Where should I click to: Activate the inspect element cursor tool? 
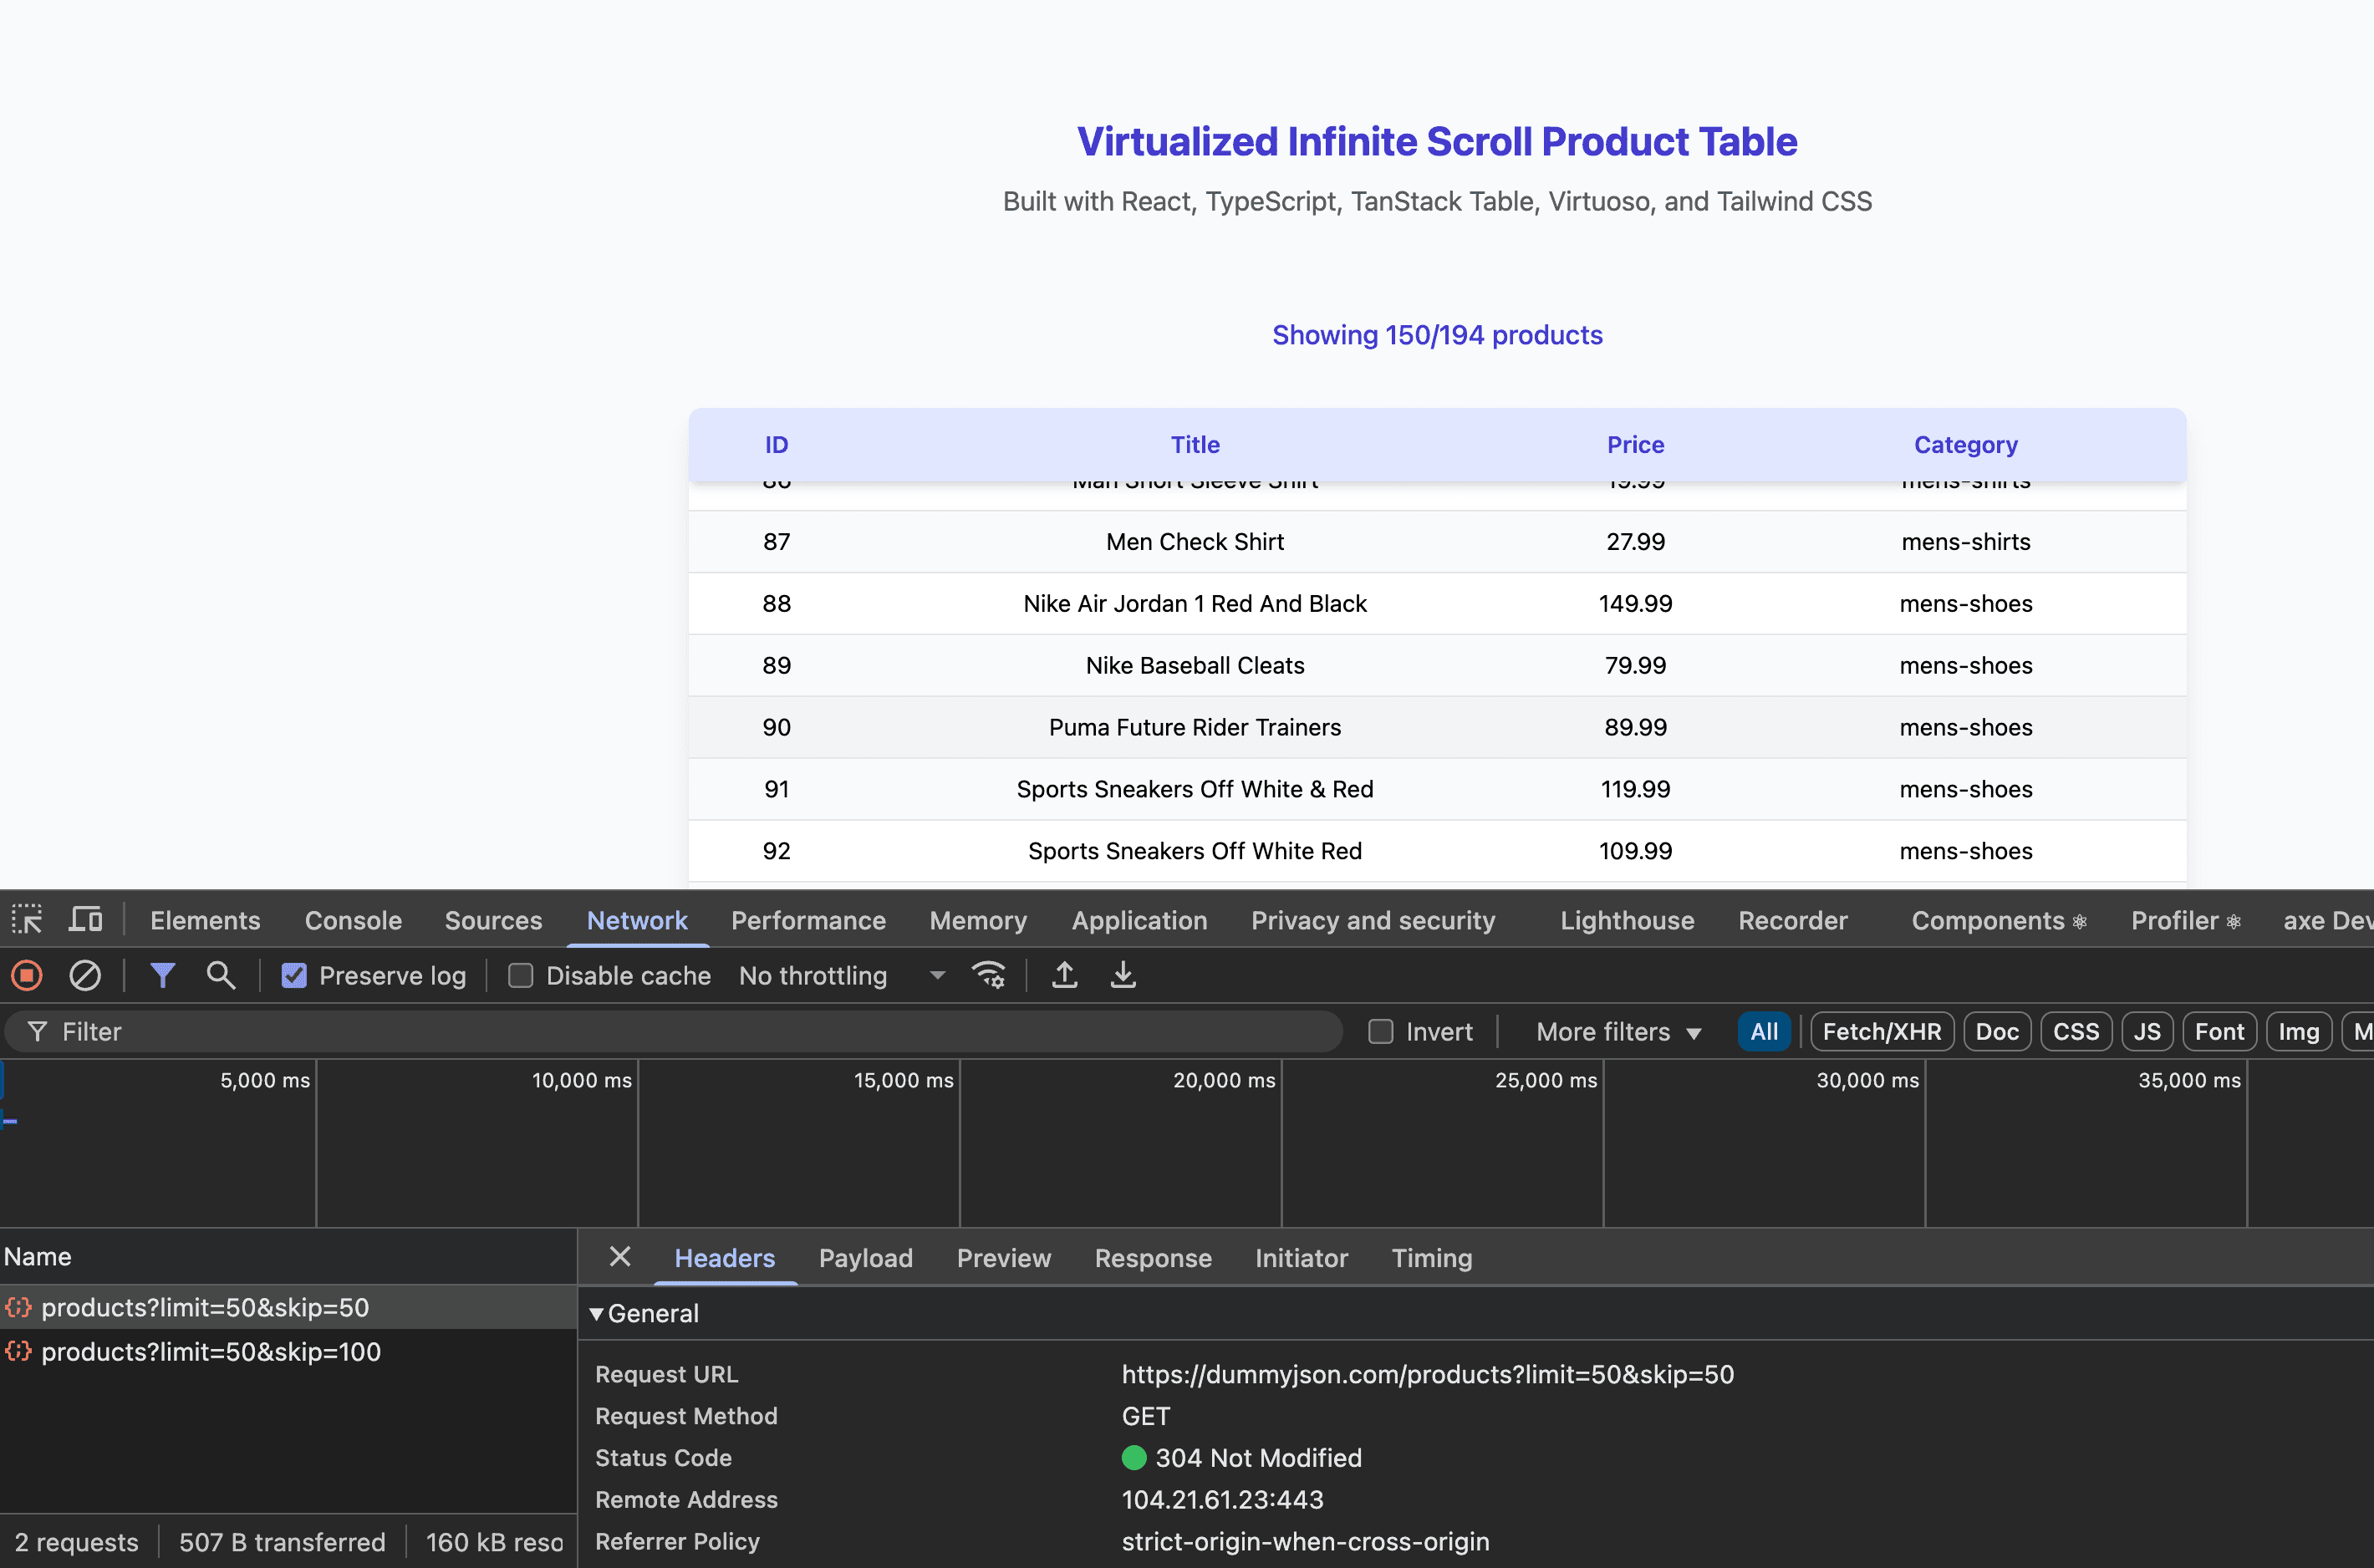27,920
